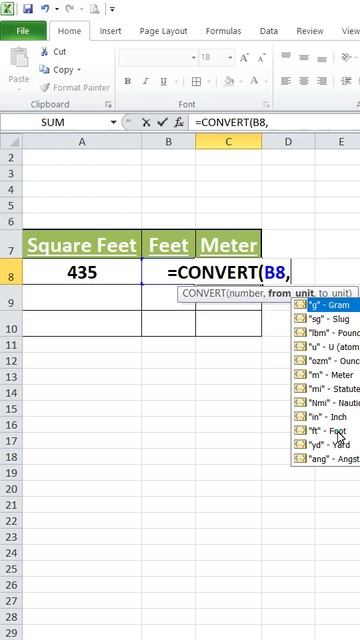Open the font size dropdown arrow
The image size is (360, 640).
pos(231,58)
